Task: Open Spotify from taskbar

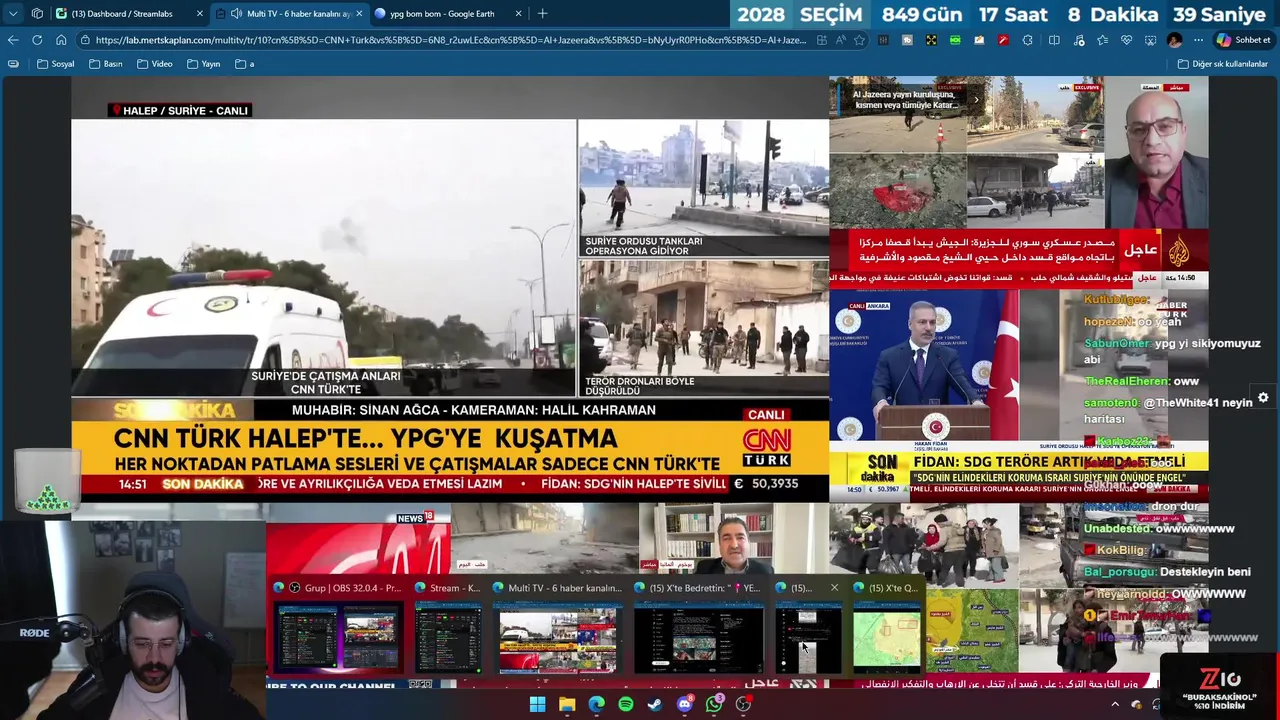Action: click(x=626, y=704)
